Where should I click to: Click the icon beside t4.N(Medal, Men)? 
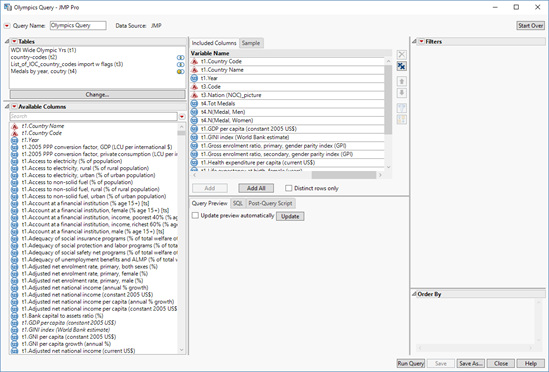pos(194,112)
